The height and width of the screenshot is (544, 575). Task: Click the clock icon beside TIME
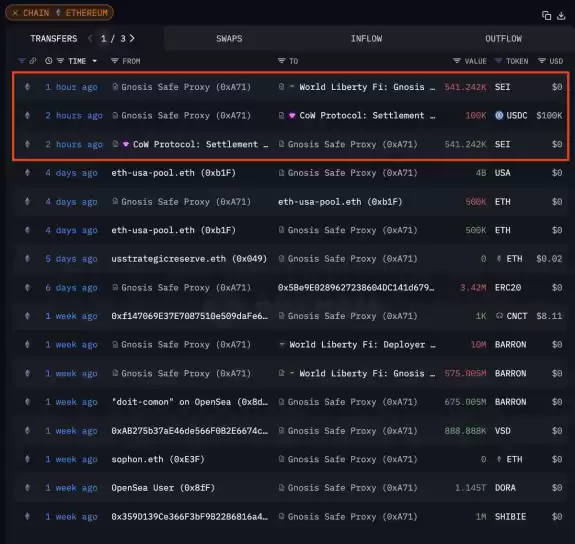[48, 61]
